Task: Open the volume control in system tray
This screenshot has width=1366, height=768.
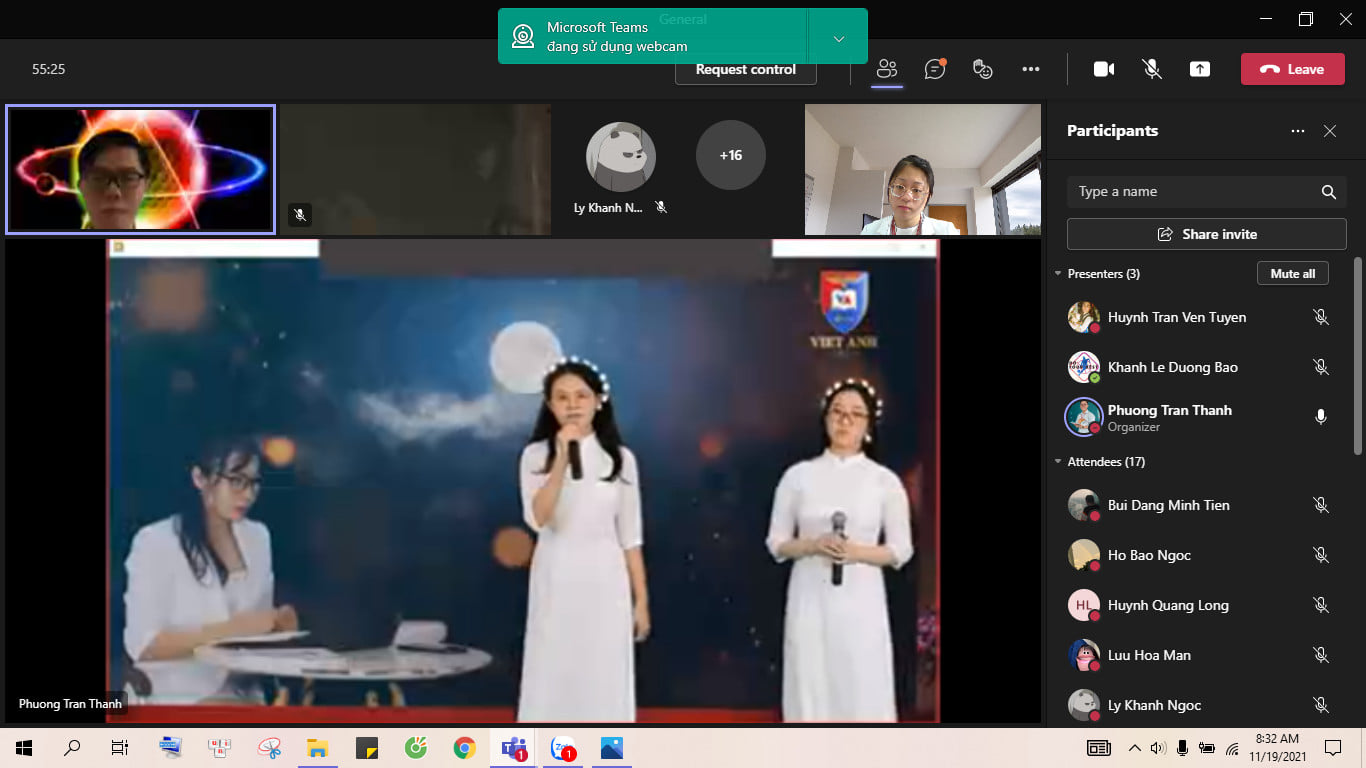Action: tap(1158, 747)
